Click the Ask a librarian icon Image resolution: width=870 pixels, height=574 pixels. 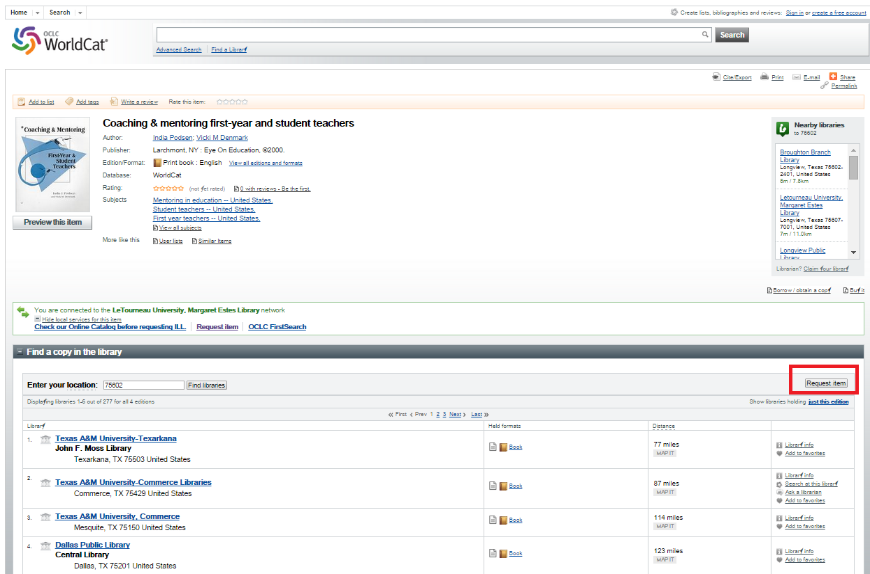pos(779,492)
